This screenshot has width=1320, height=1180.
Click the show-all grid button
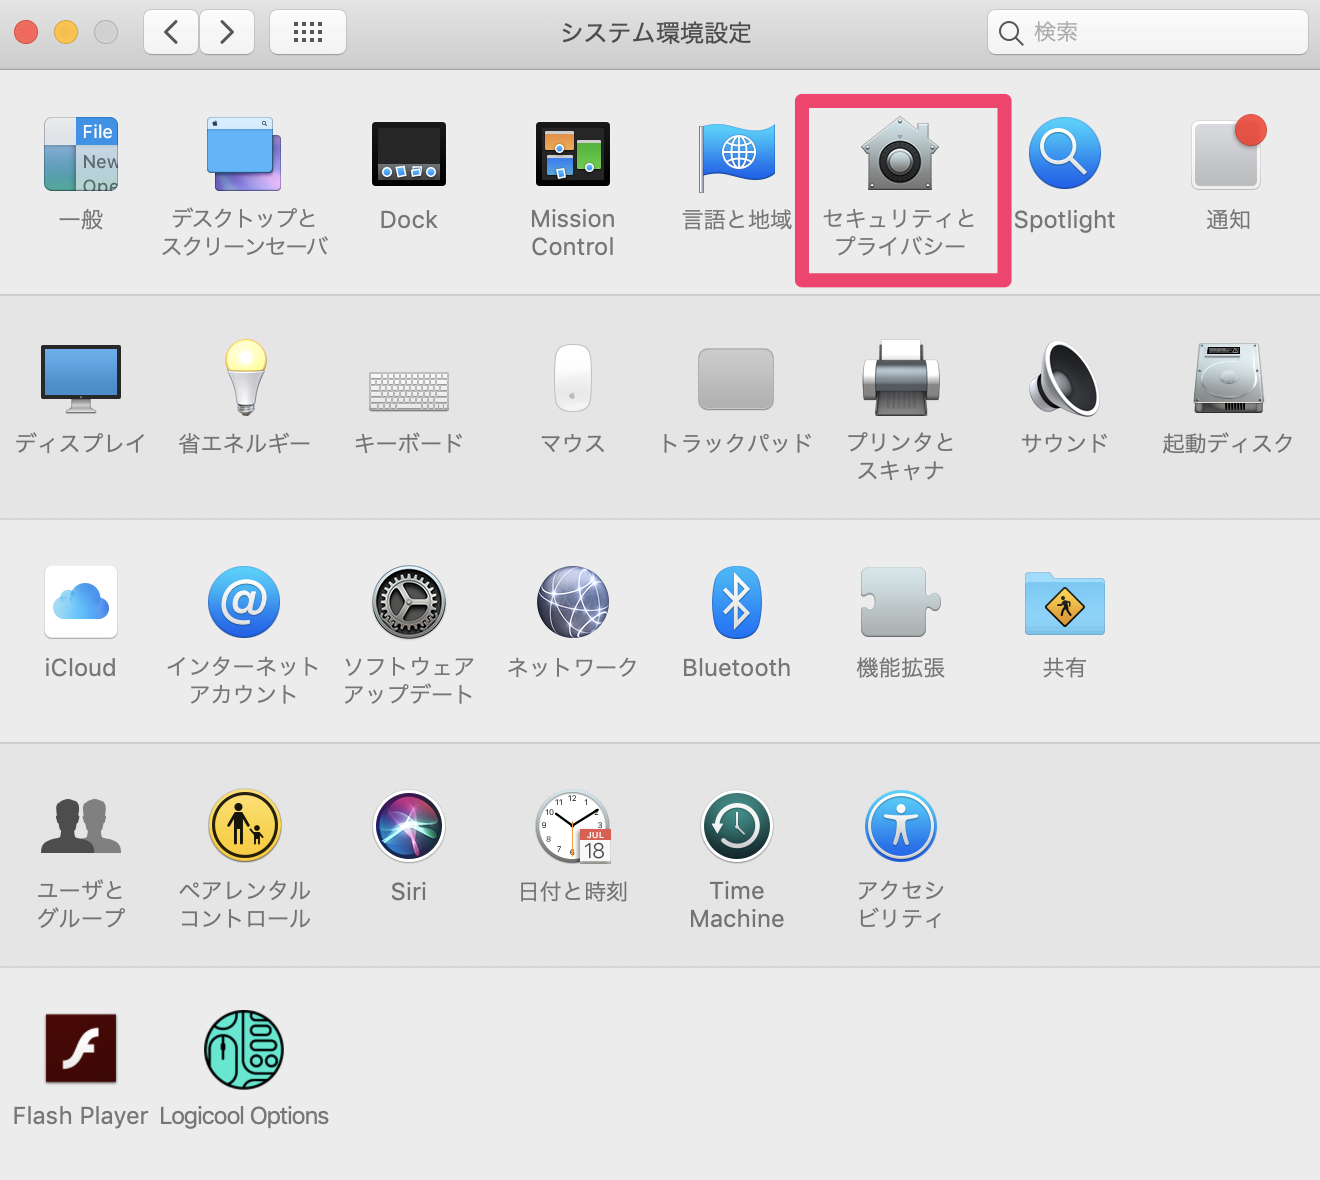pyautogui.click(x=308, y=32)
